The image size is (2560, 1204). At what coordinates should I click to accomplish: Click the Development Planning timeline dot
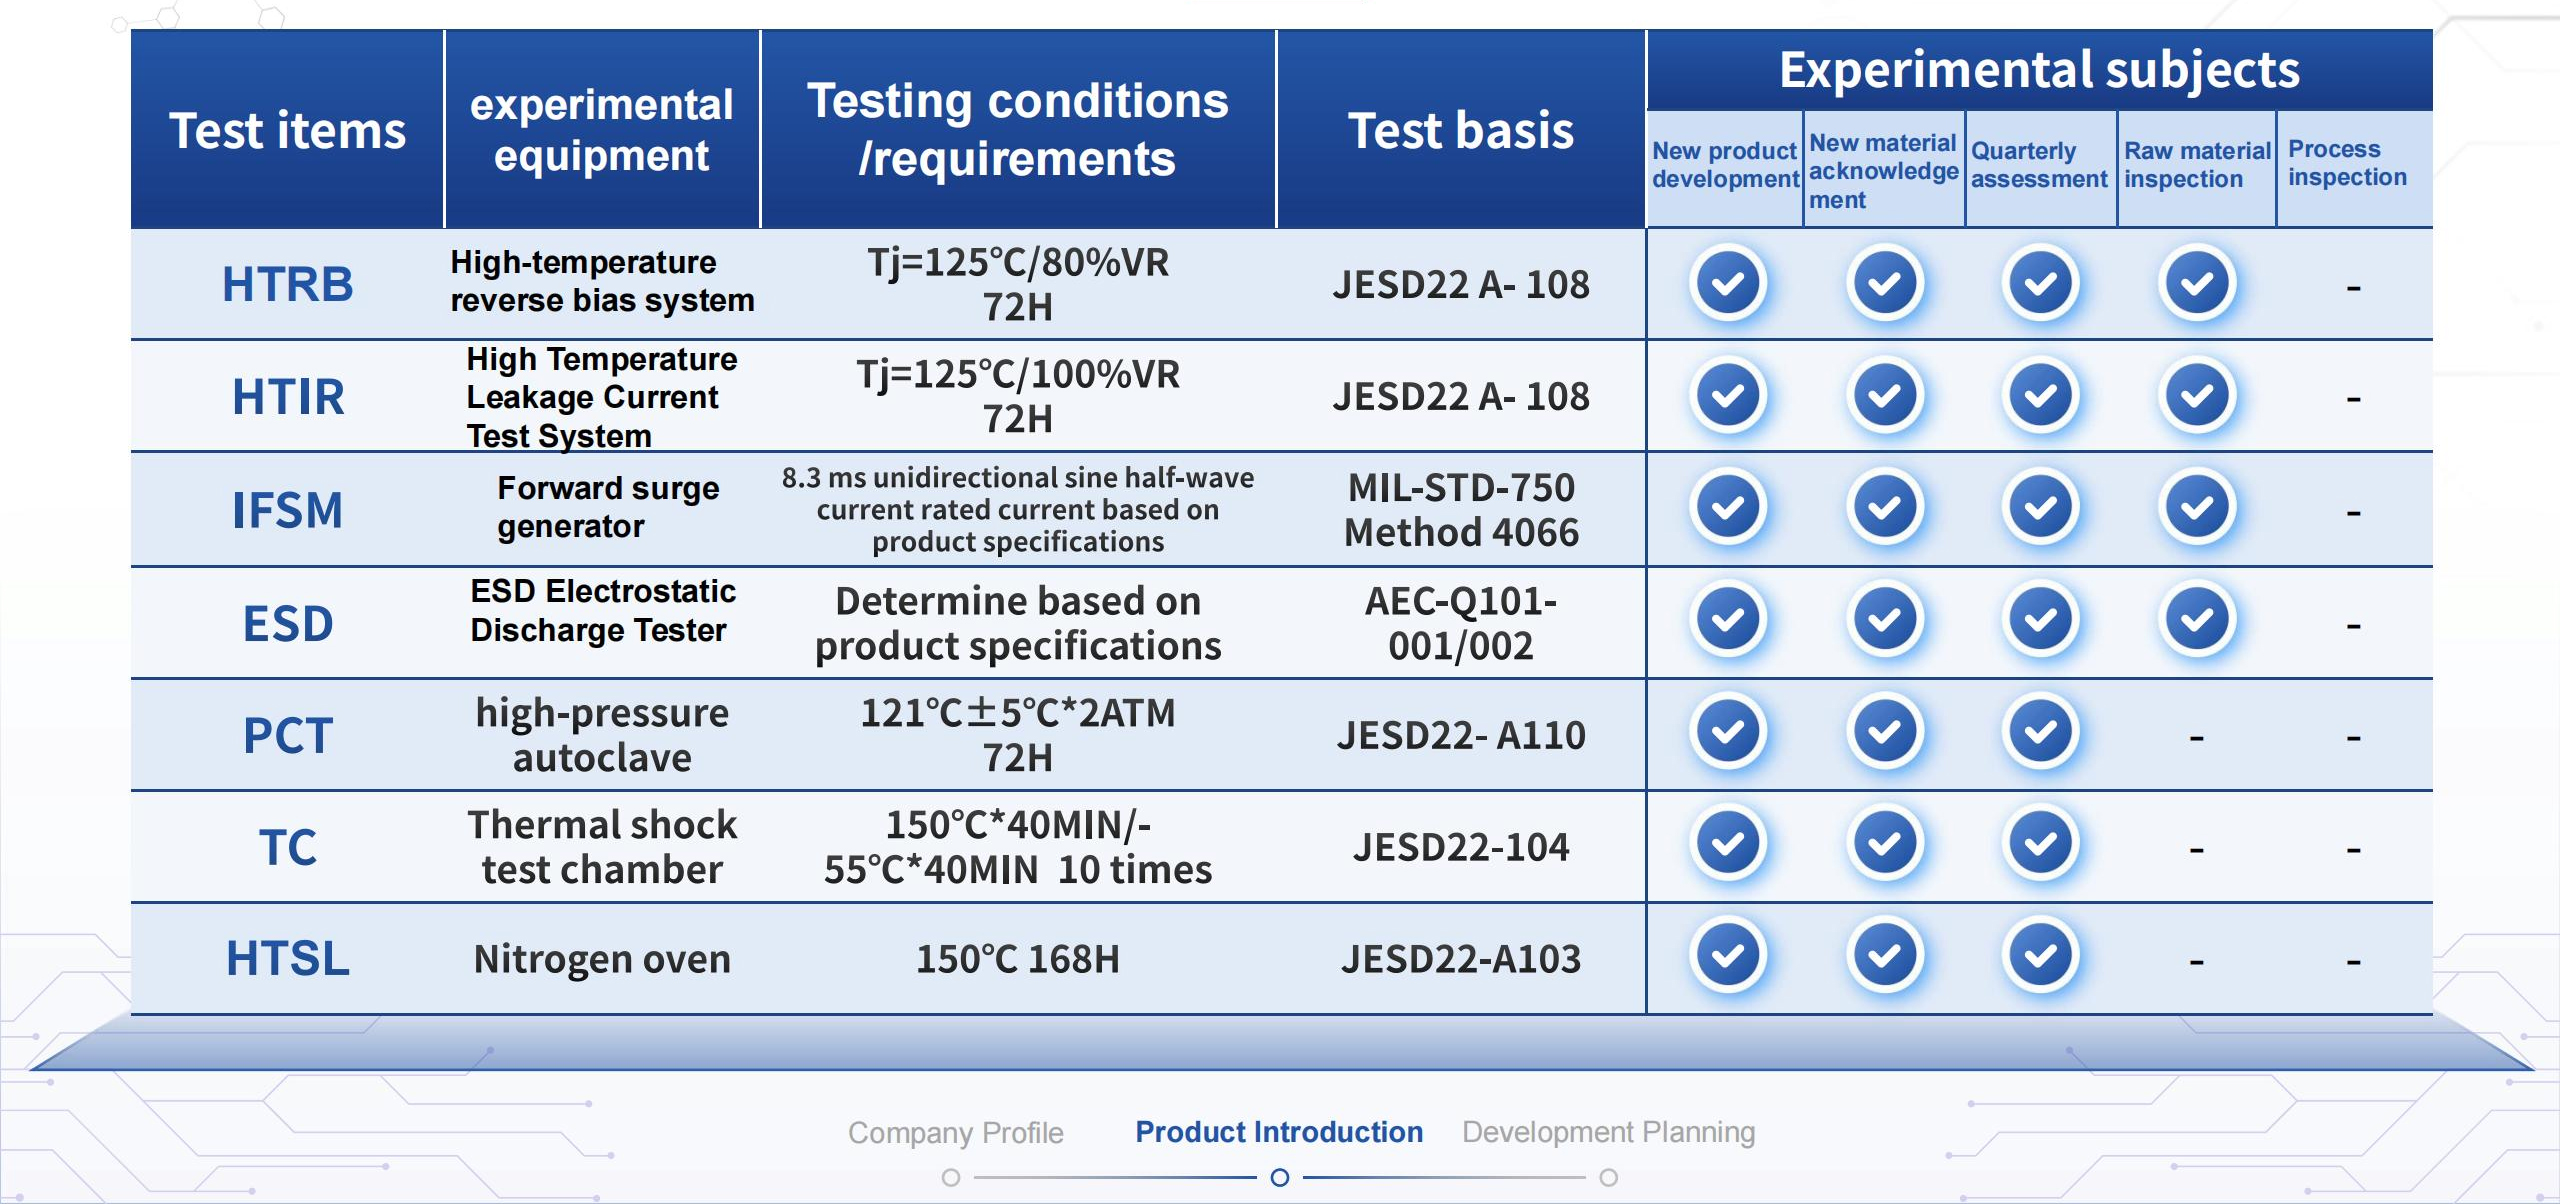[1608, 1178]
